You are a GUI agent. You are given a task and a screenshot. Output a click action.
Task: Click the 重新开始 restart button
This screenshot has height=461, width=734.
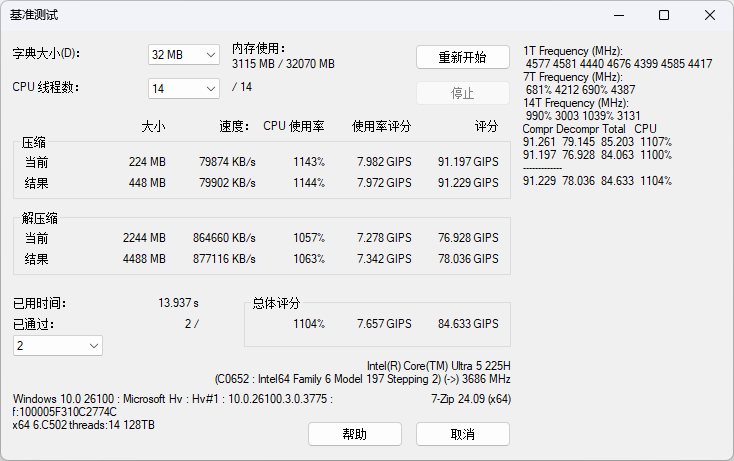[462, 57]
